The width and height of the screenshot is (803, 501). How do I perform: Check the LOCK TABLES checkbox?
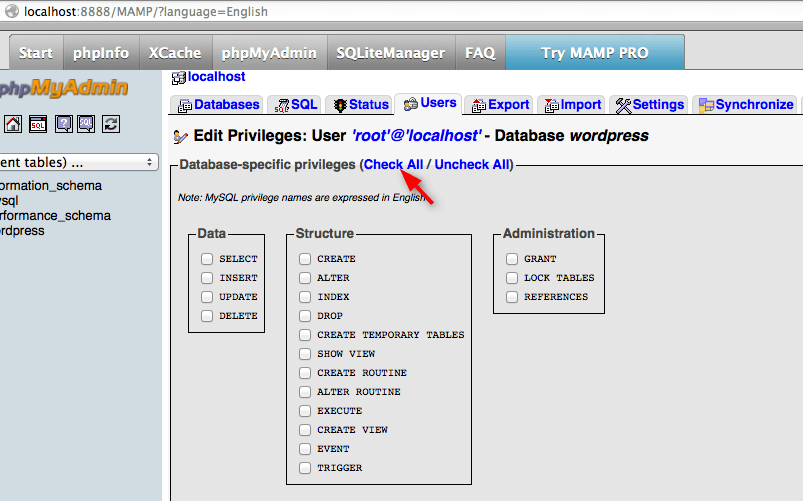tap(512, 278)
